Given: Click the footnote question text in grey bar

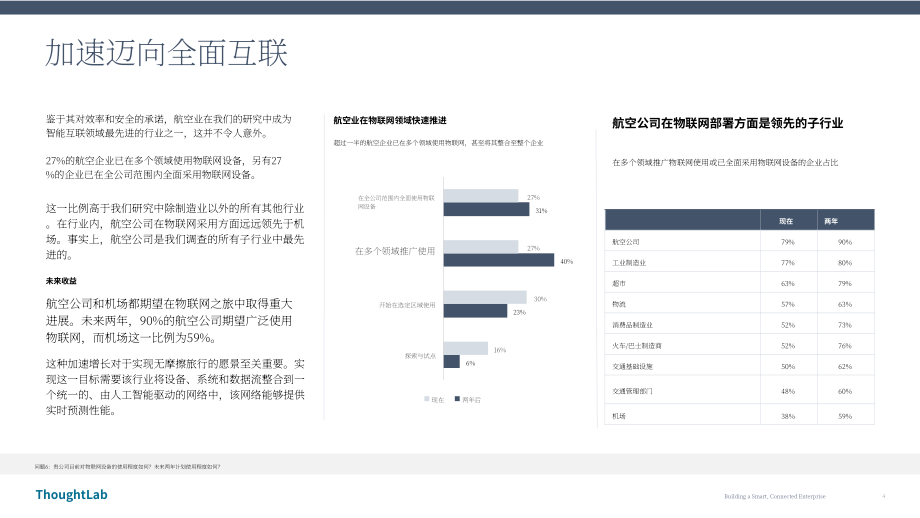Looking at the screenshot, I should click(x=127, y=467).
